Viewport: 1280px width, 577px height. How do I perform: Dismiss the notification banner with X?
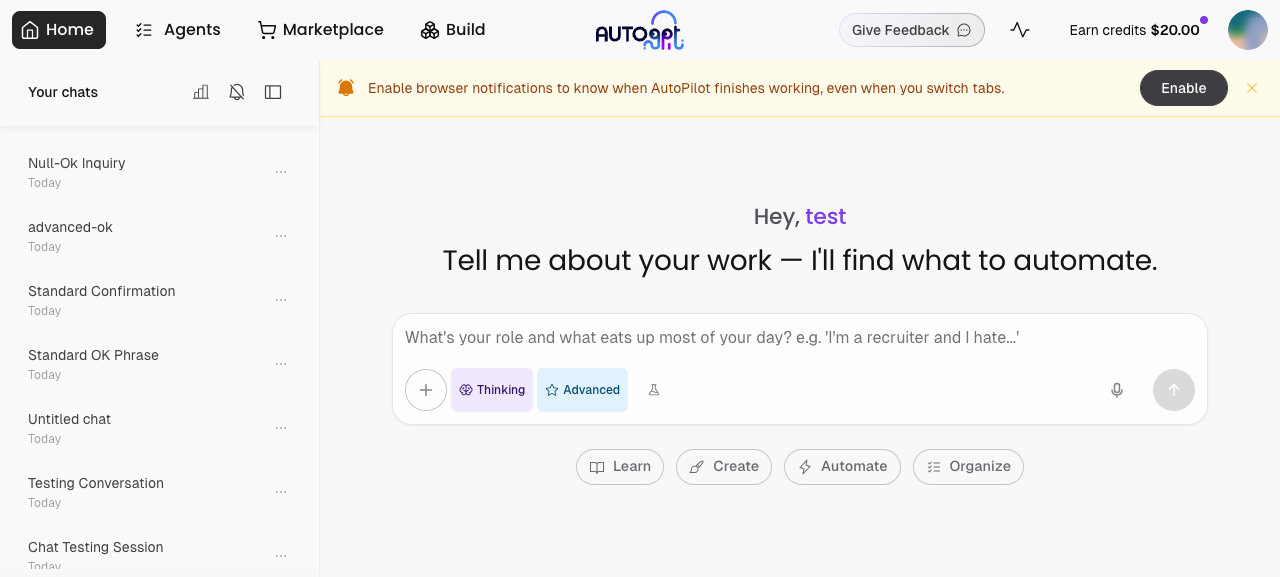(x=1252, y=88)
